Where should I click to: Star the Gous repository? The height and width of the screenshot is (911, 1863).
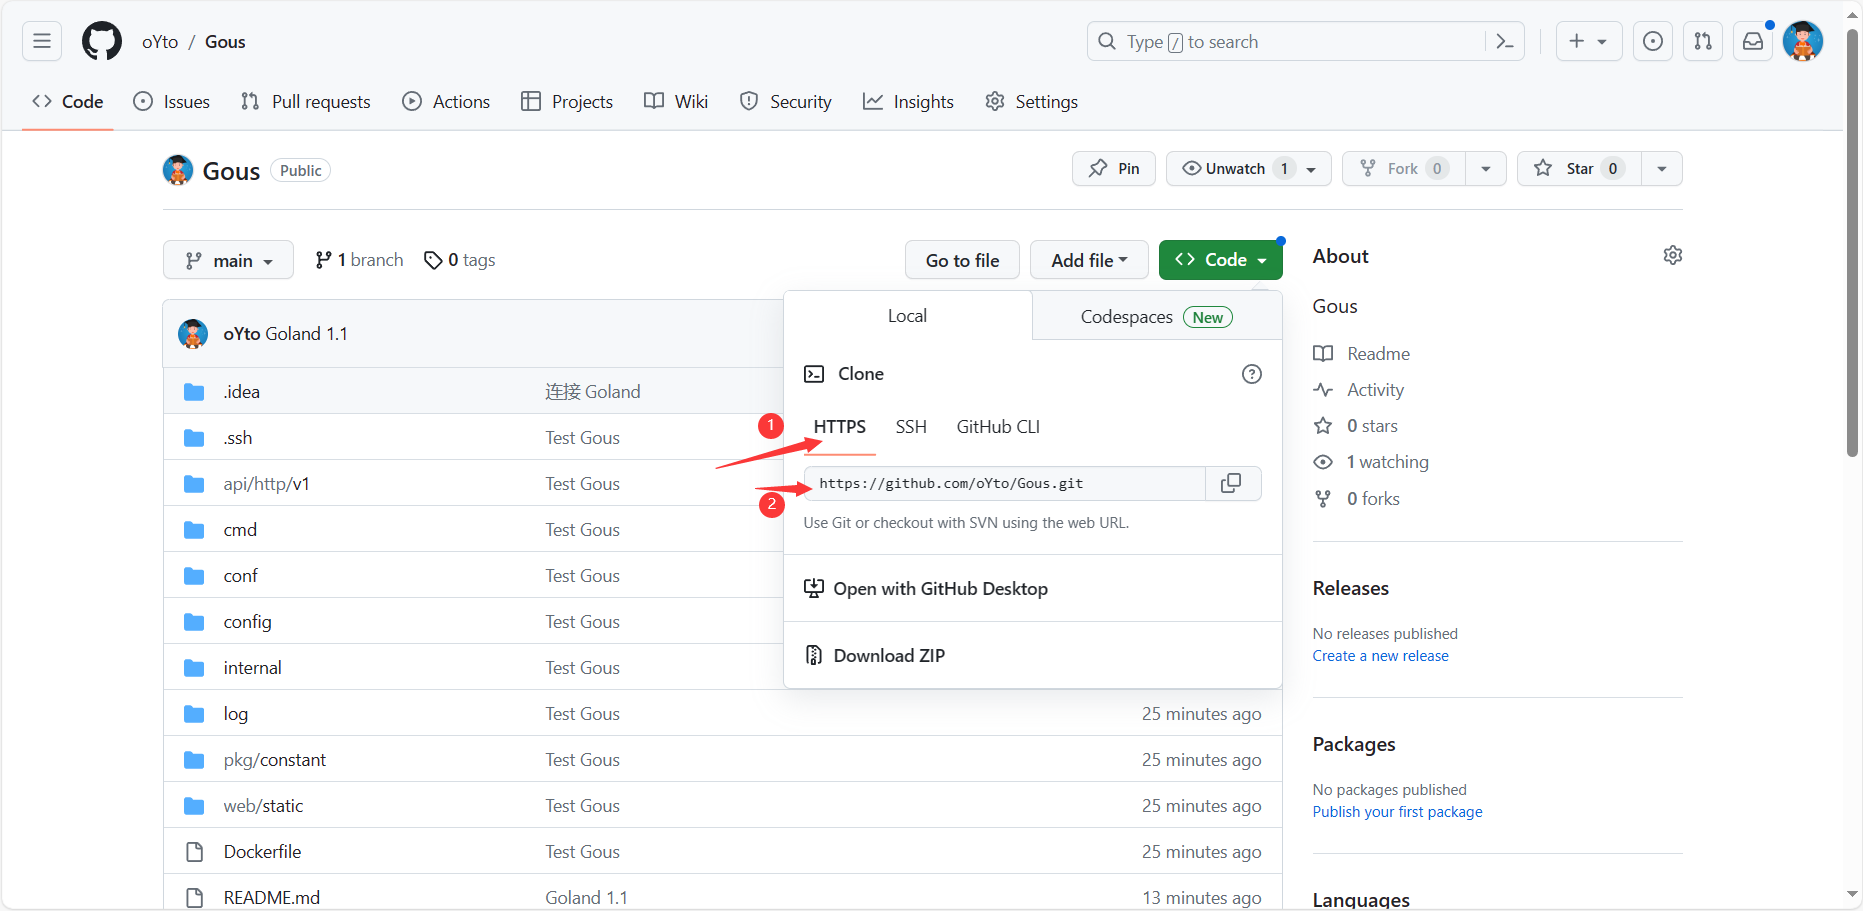pos(1579,168)
